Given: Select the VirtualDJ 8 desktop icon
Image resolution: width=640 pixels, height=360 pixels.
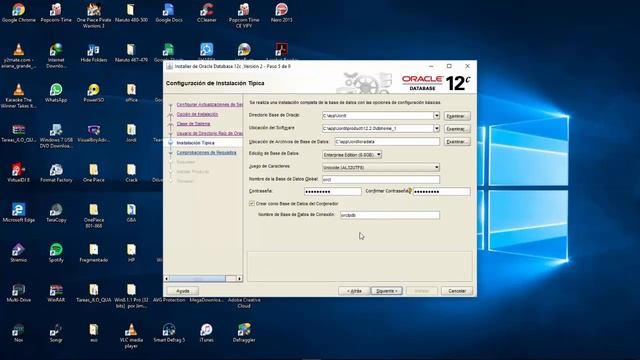Looking at the screenshot, I should (18, 172).
